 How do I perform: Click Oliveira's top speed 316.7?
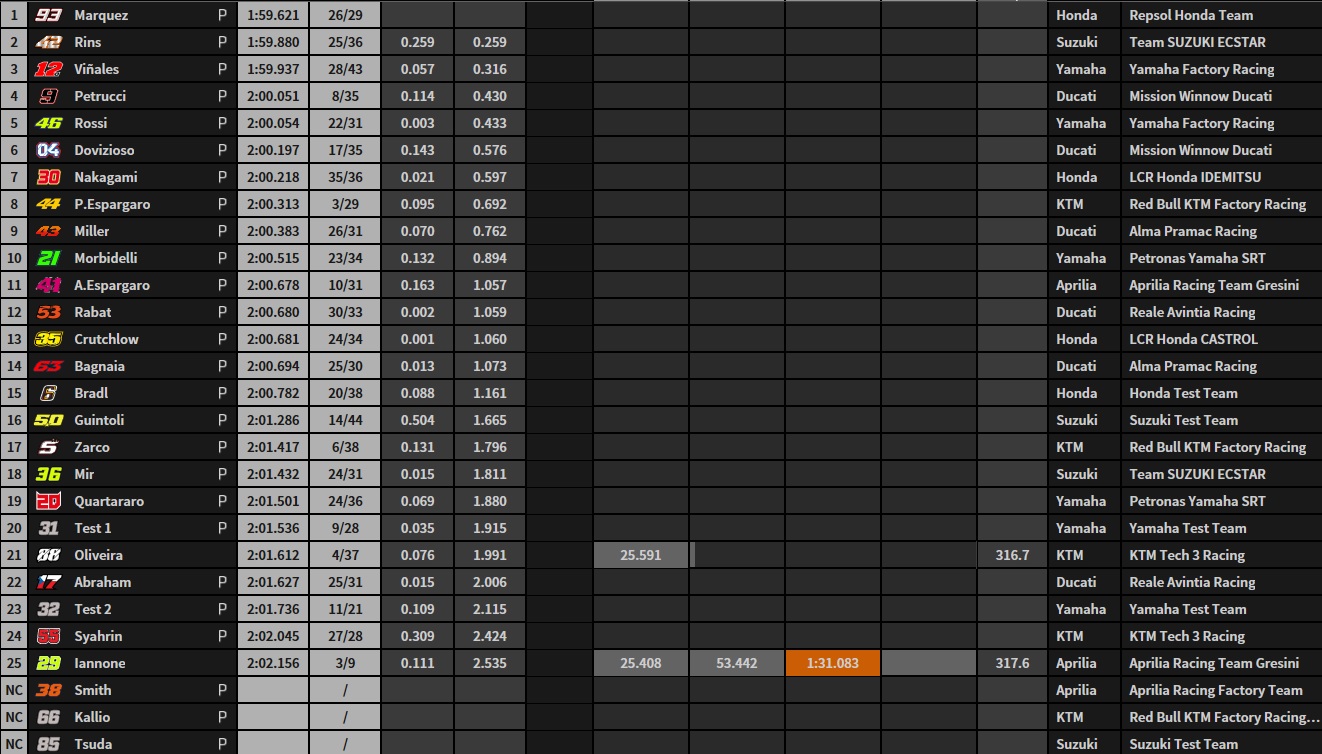pyautogui.click(x=1013, y=555)
